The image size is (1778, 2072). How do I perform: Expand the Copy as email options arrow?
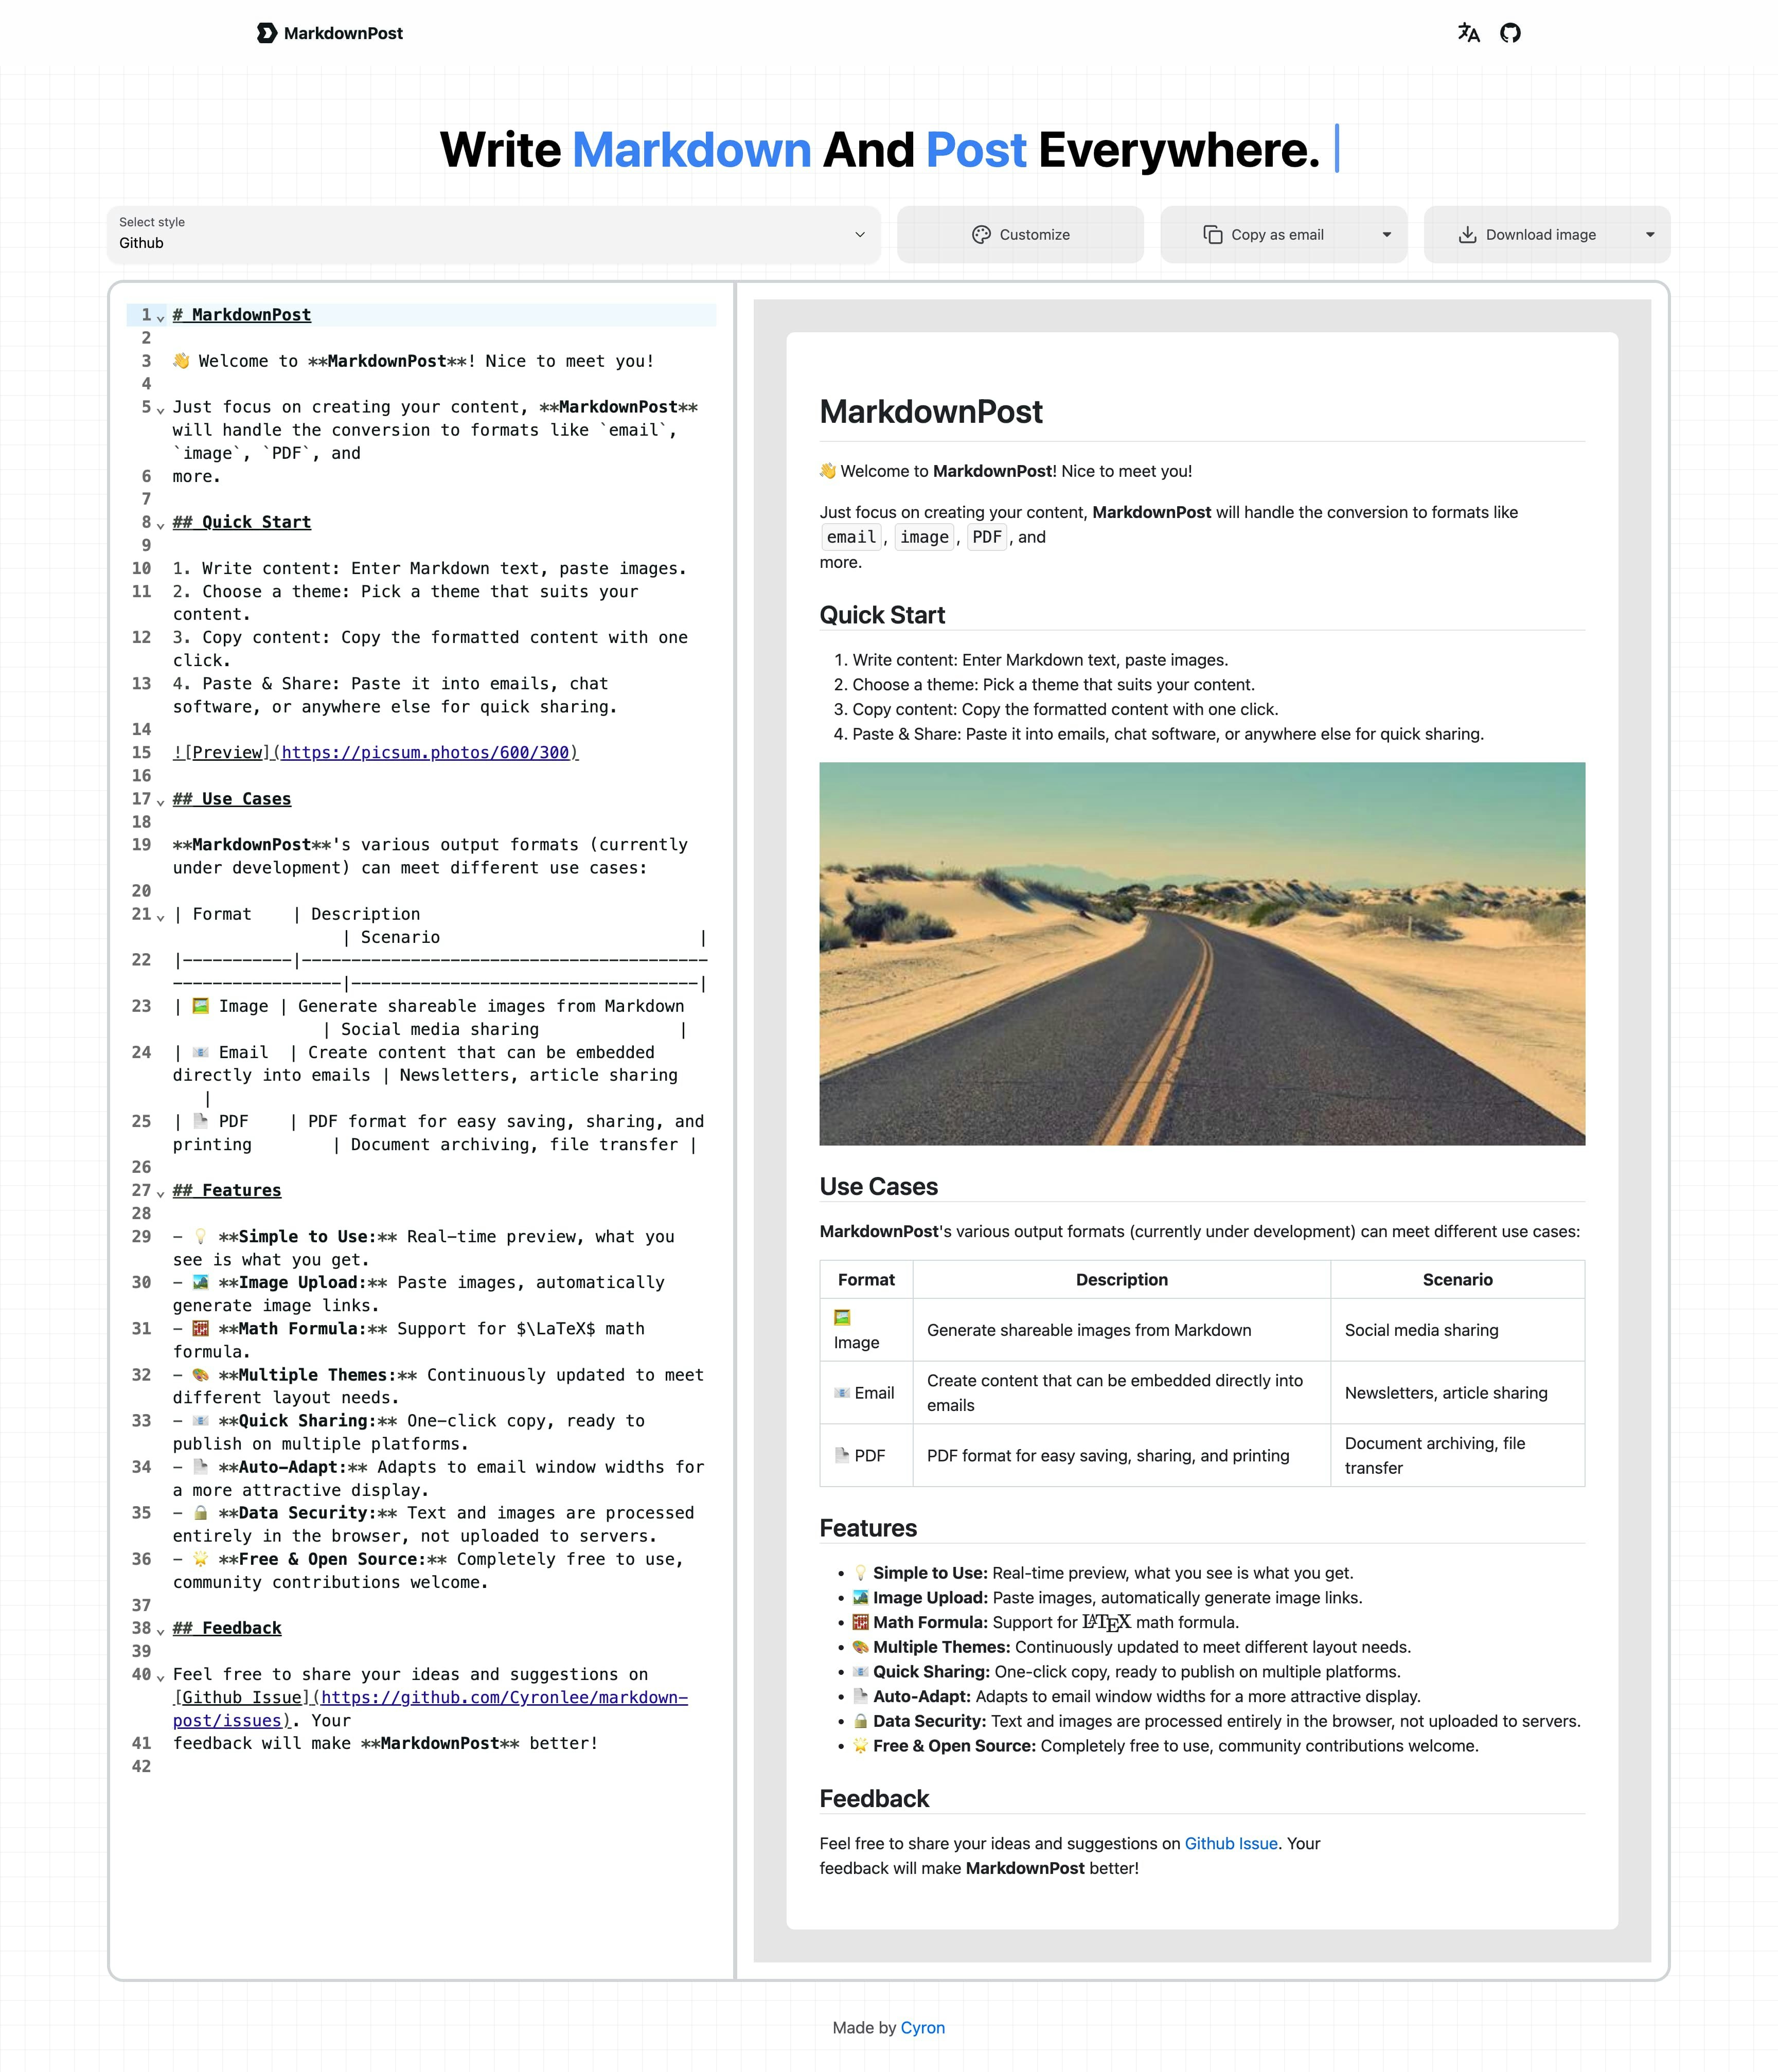(x=1386, y=235)
